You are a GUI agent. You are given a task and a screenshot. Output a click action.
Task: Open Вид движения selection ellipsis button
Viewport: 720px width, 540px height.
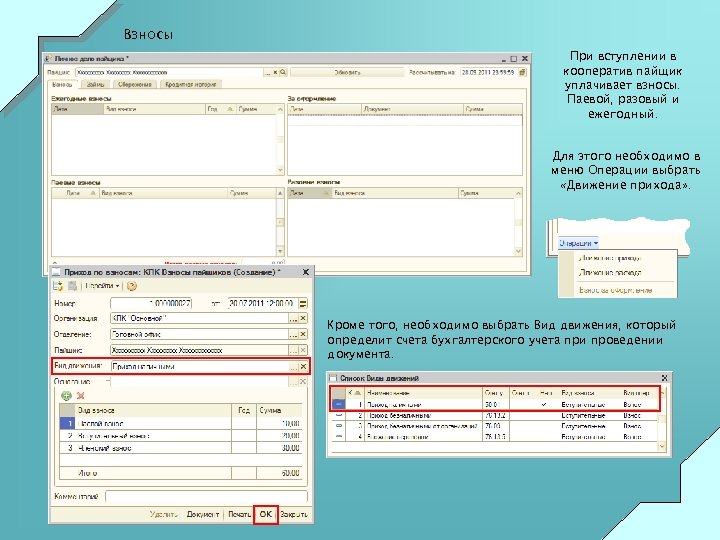(x=293, y=366)
